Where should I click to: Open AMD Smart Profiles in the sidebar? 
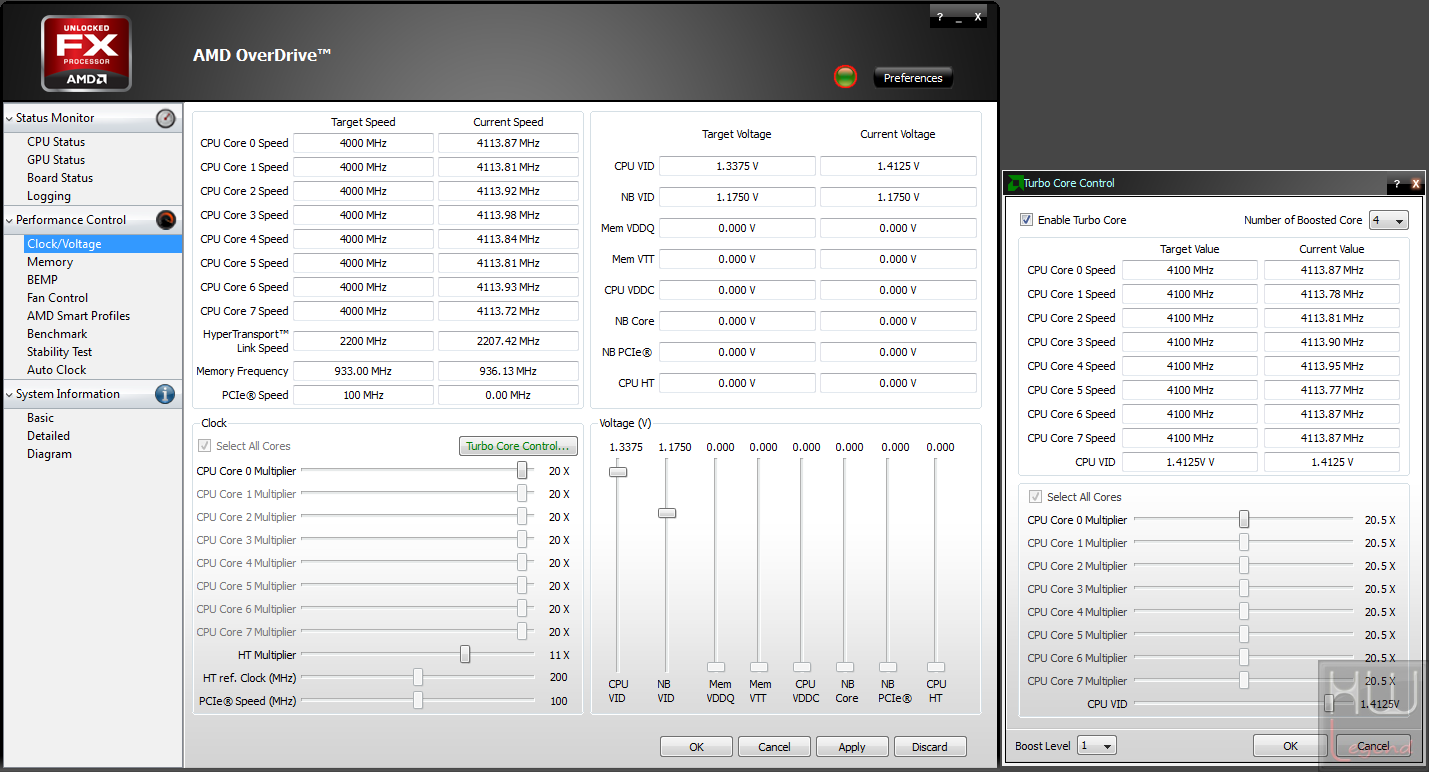[x=78, y=316]
